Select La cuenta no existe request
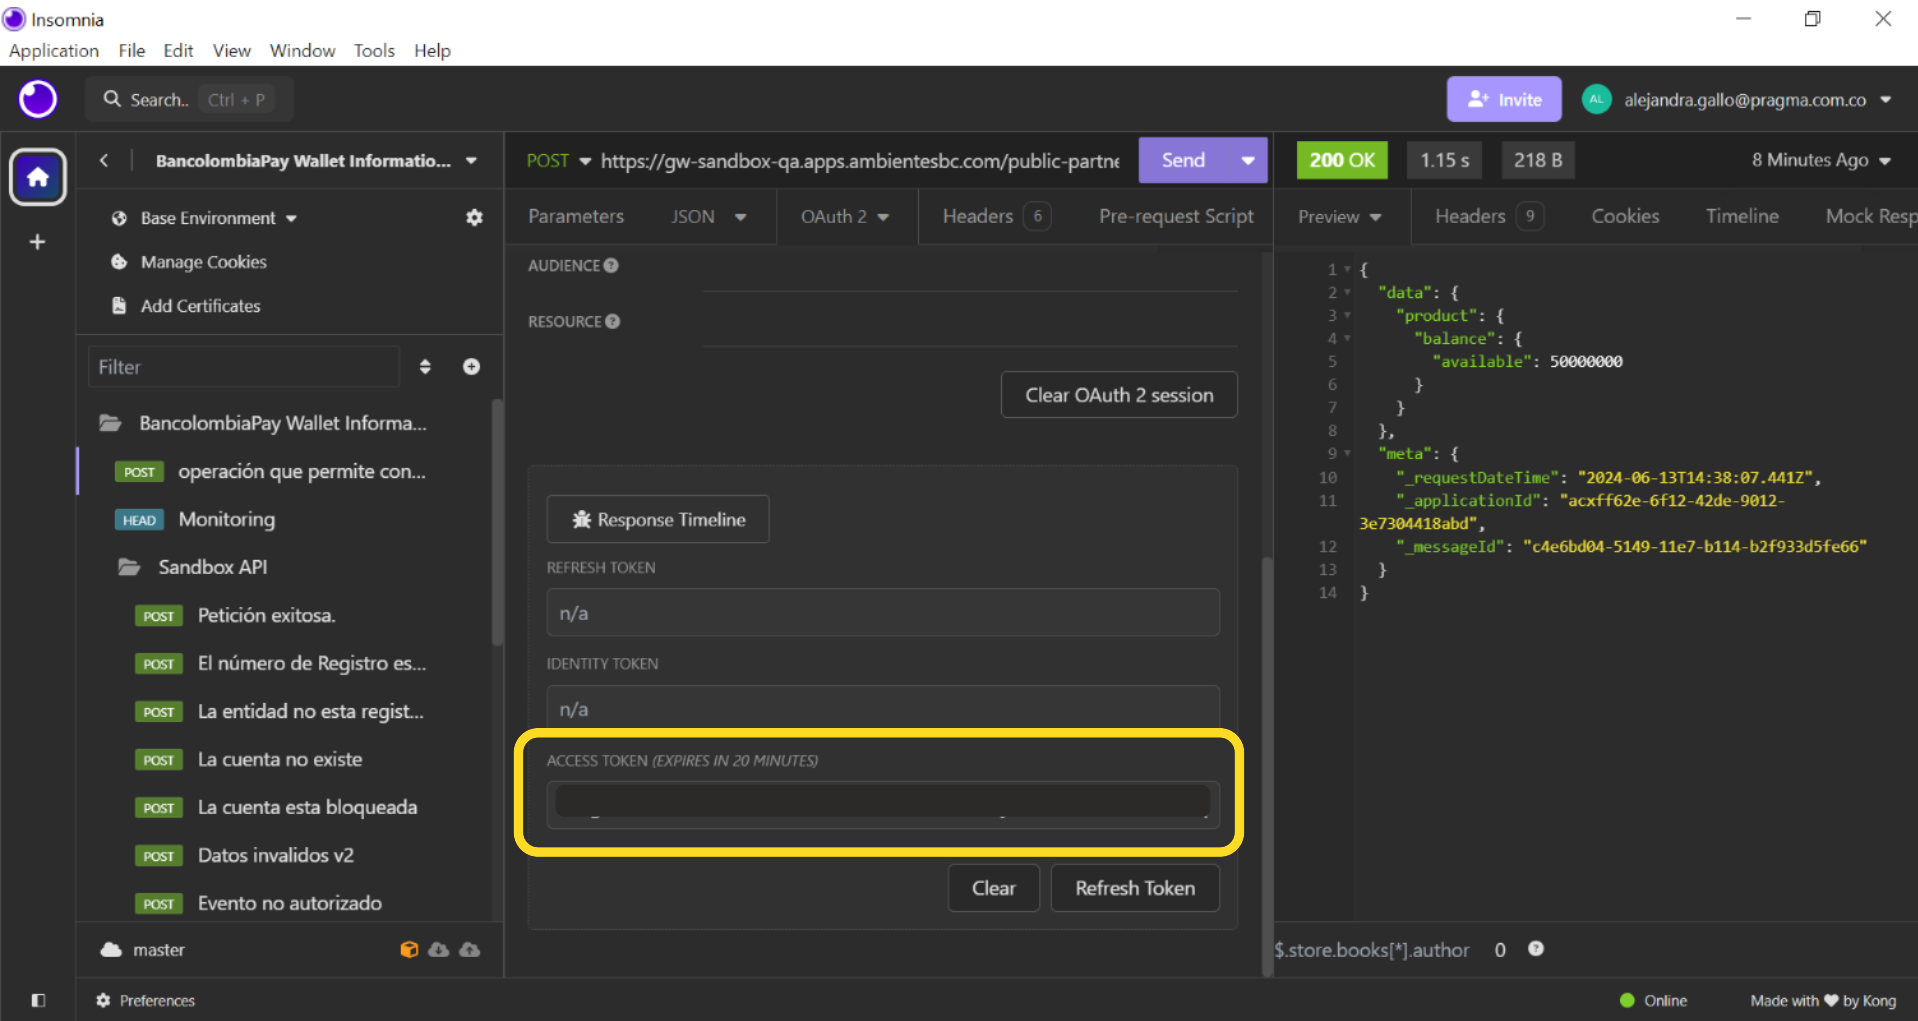The image size is (1918, 1021). coord(280,759)
